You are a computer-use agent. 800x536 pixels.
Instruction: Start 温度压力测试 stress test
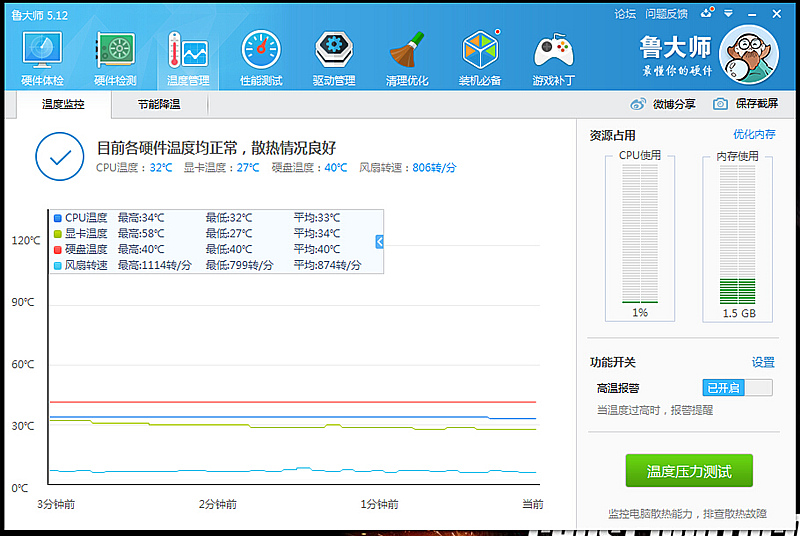(689, 471)
